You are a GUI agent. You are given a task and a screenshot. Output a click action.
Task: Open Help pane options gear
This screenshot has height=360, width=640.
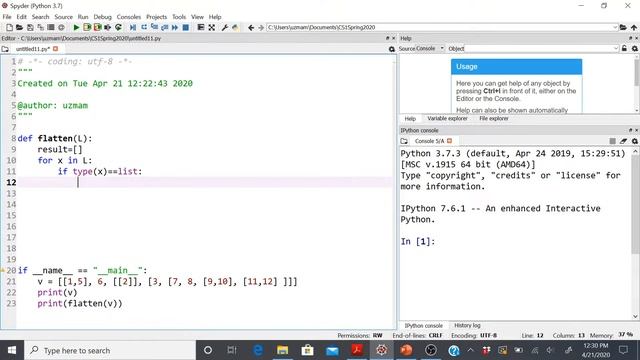[634, 49]
